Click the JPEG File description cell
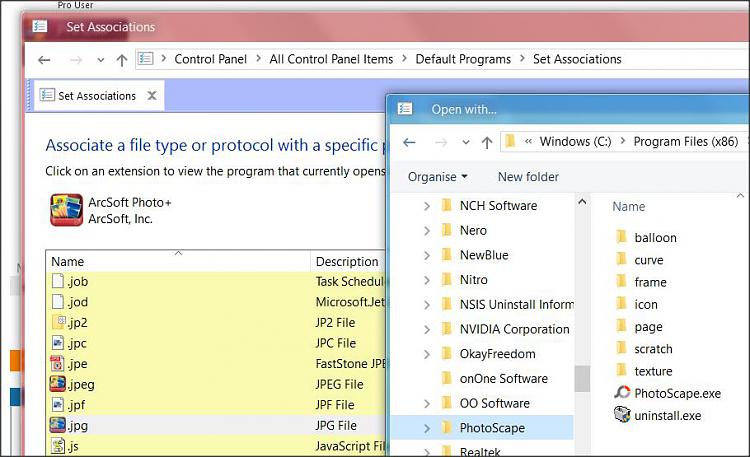Image resolution: width=750 pixels, height=457 pixels. click(339, 384)
